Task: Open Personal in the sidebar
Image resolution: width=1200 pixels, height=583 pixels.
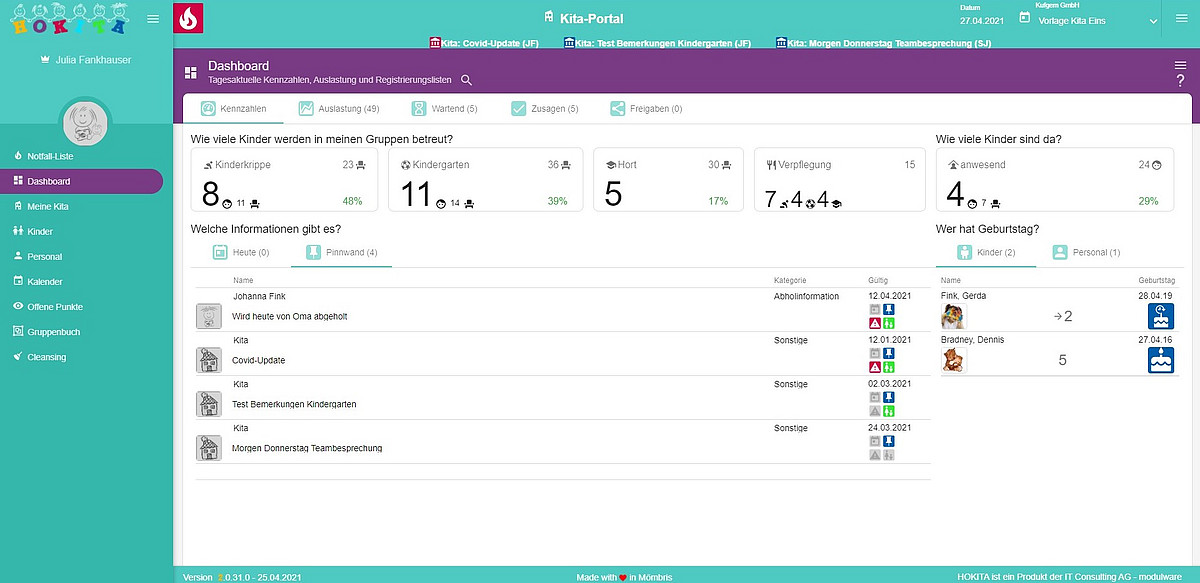Action: (x=44, y=256)
